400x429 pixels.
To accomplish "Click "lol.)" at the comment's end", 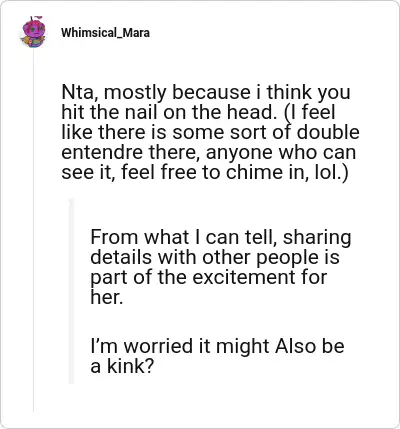I will 331,172.
